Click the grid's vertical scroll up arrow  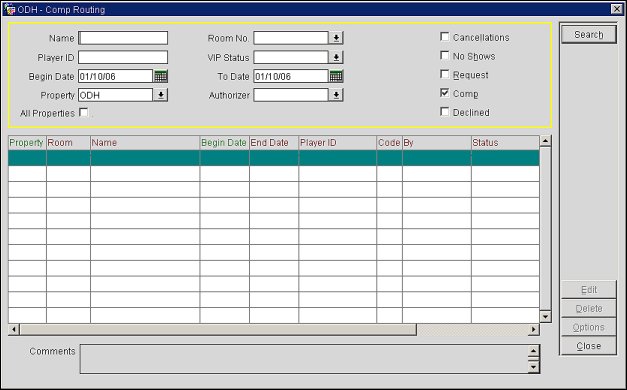pyautogui.click(x=545, y=141)
